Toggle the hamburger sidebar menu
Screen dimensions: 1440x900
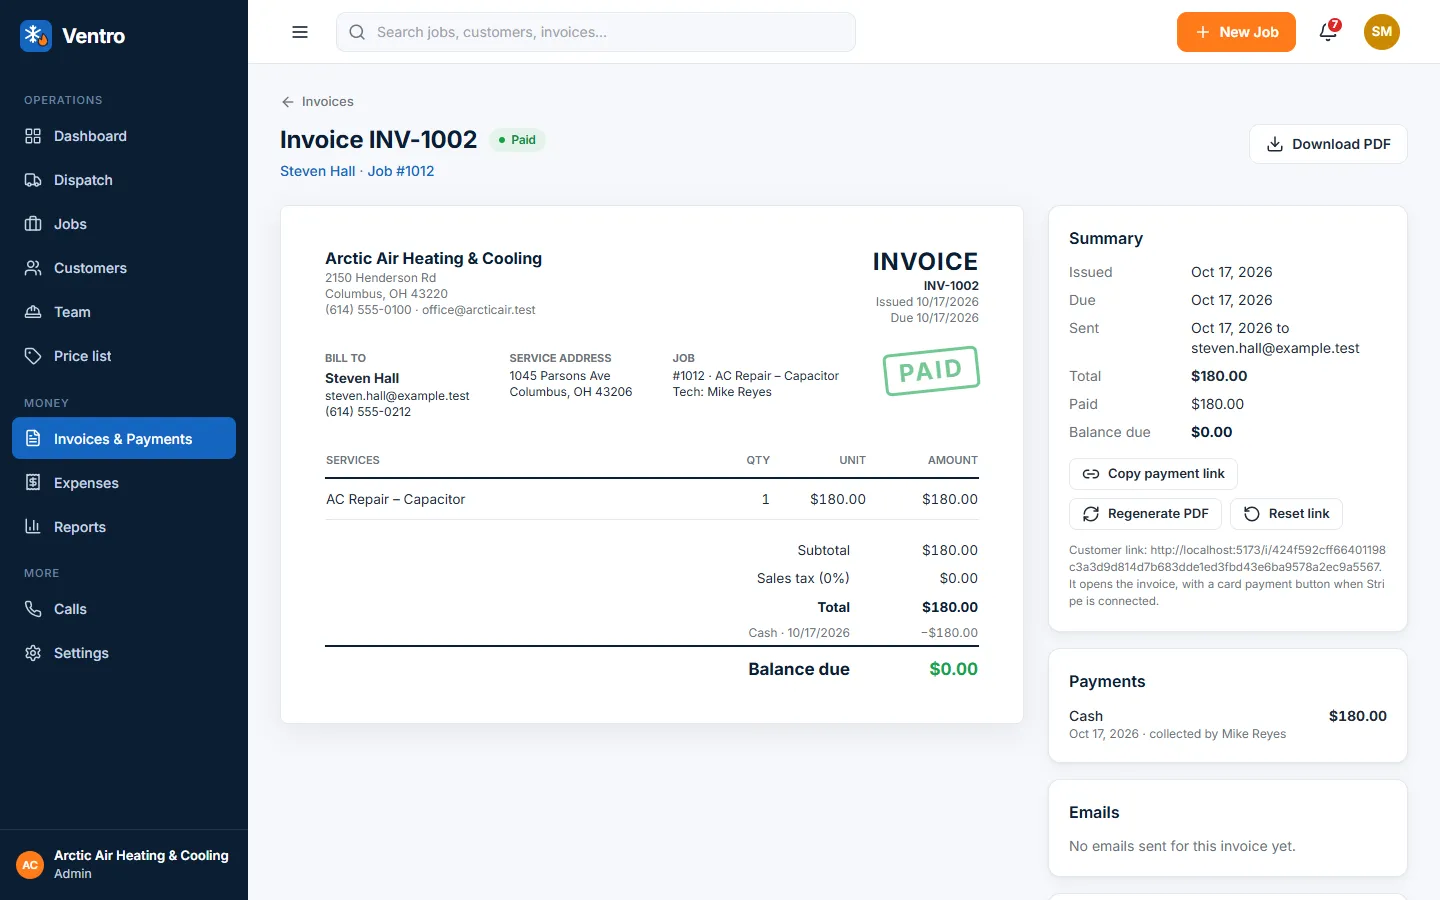pyautogui.click(x=300, y=32)
